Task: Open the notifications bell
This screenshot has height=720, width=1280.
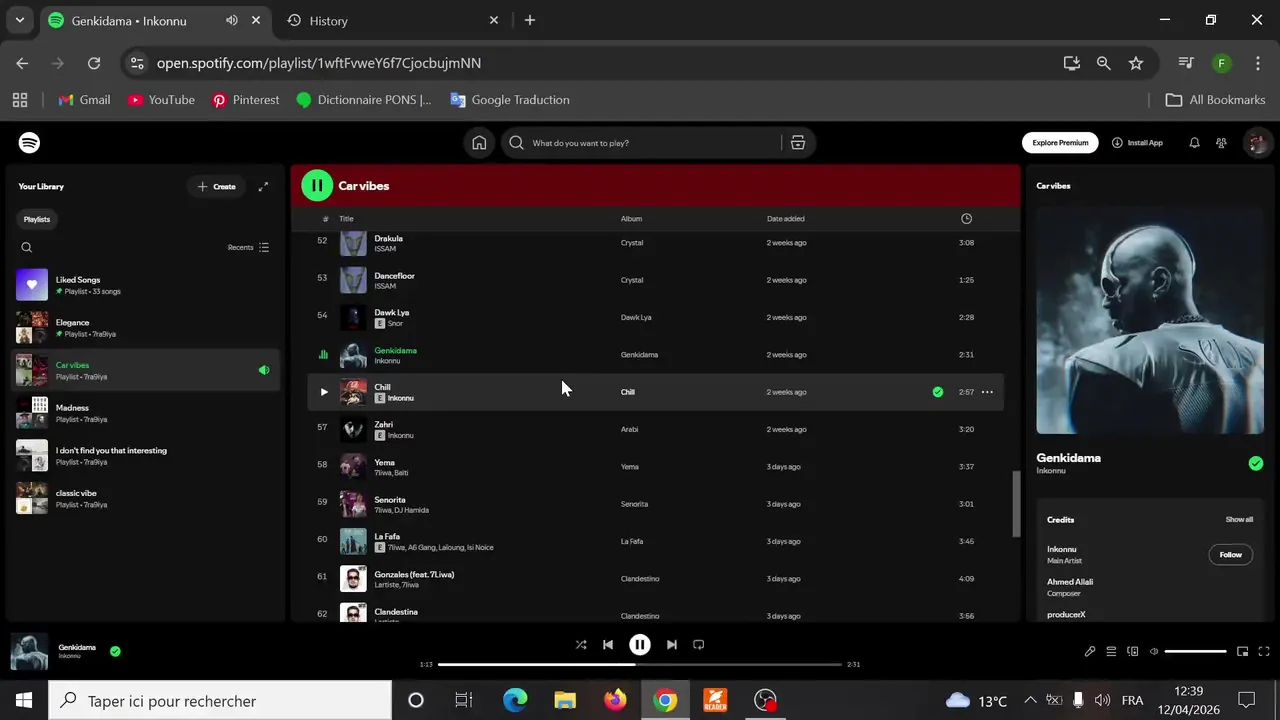Action: tap(1194, 143)
